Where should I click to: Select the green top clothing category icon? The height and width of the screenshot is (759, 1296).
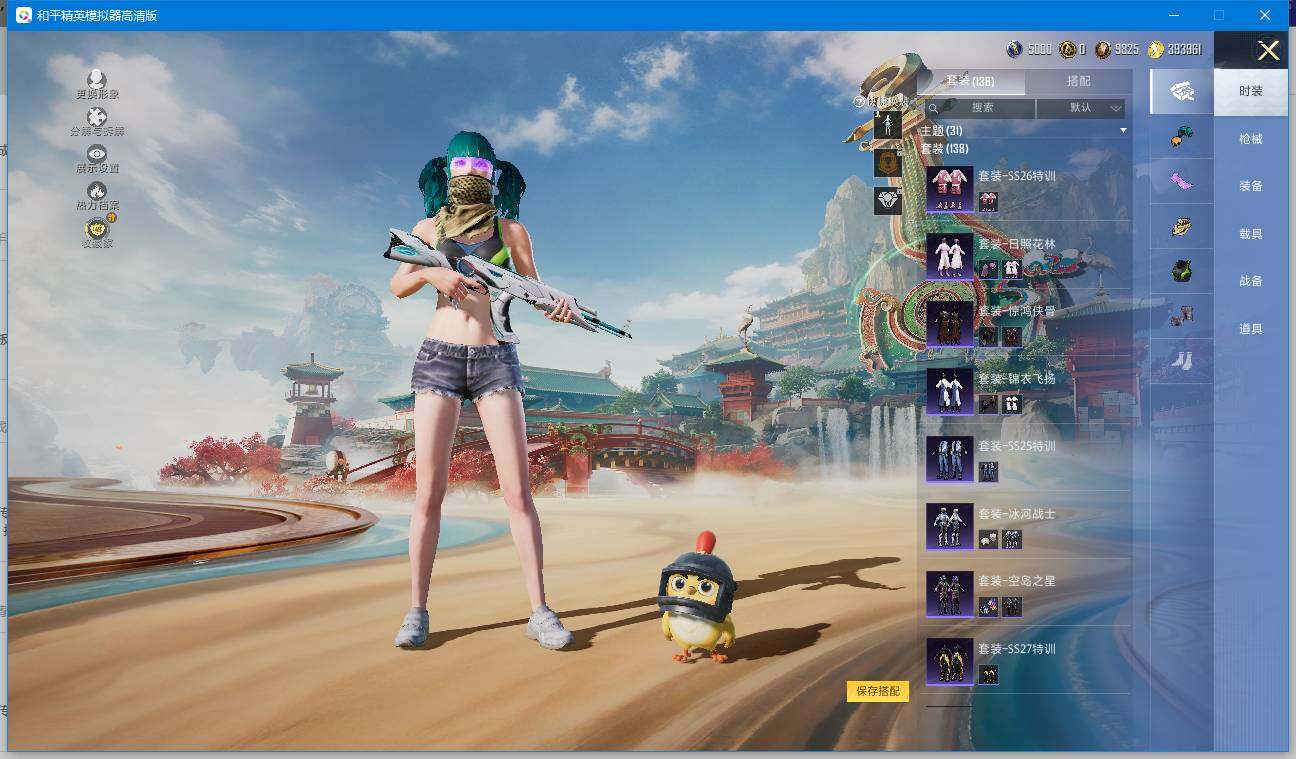[1182, 271]
